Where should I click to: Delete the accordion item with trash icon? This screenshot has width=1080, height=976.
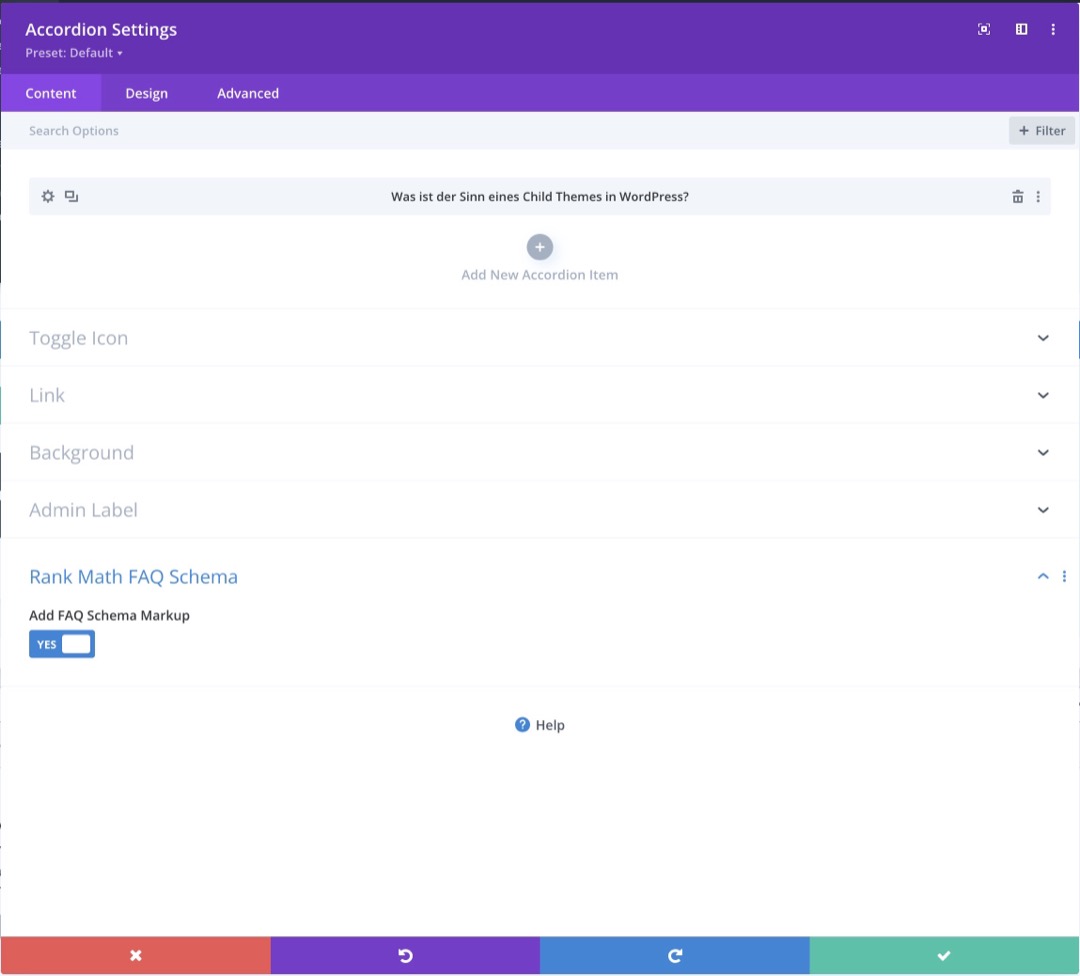[x=1017, y=197]
